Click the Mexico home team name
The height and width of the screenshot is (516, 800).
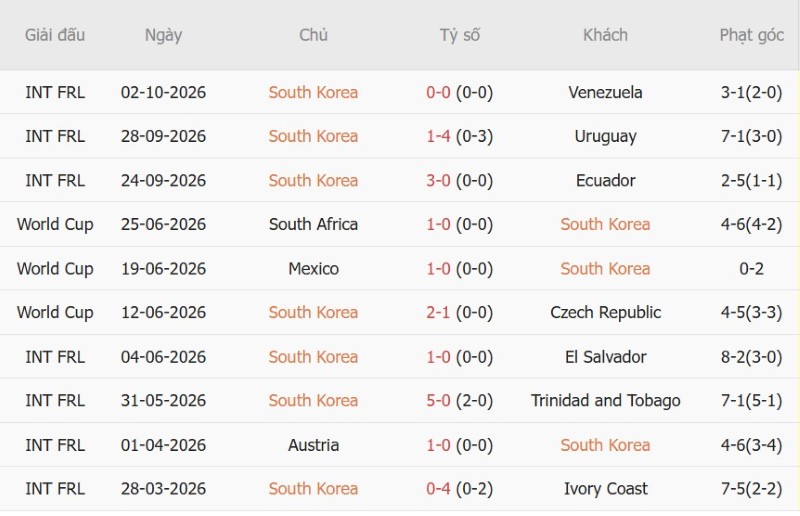pos(313,268)
